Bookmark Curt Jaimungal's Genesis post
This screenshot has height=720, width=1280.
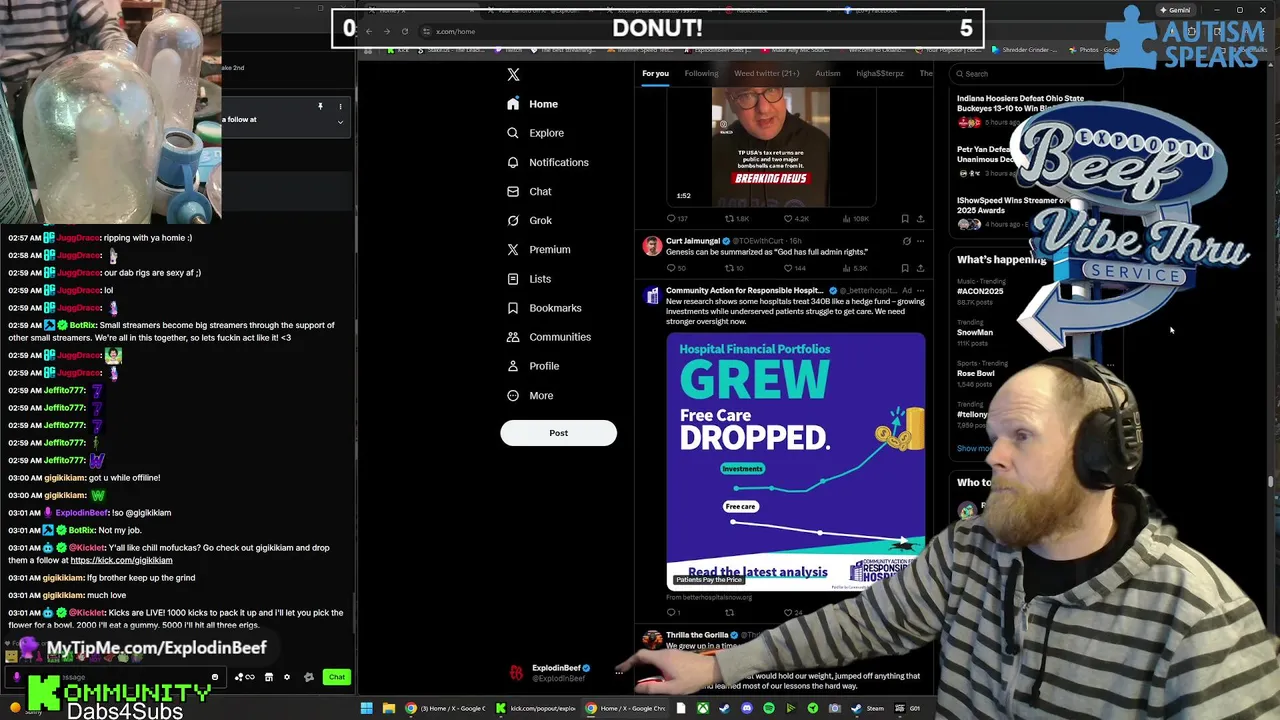point(905,268)
